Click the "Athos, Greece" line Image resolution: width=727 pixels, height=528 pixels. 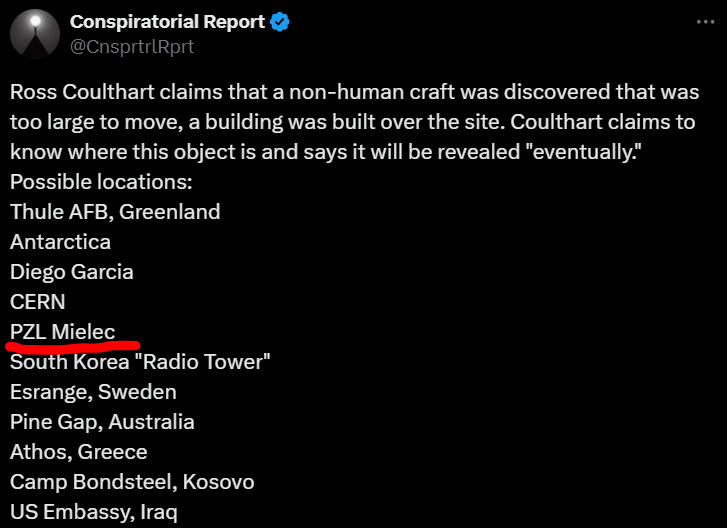coord(79,452)
